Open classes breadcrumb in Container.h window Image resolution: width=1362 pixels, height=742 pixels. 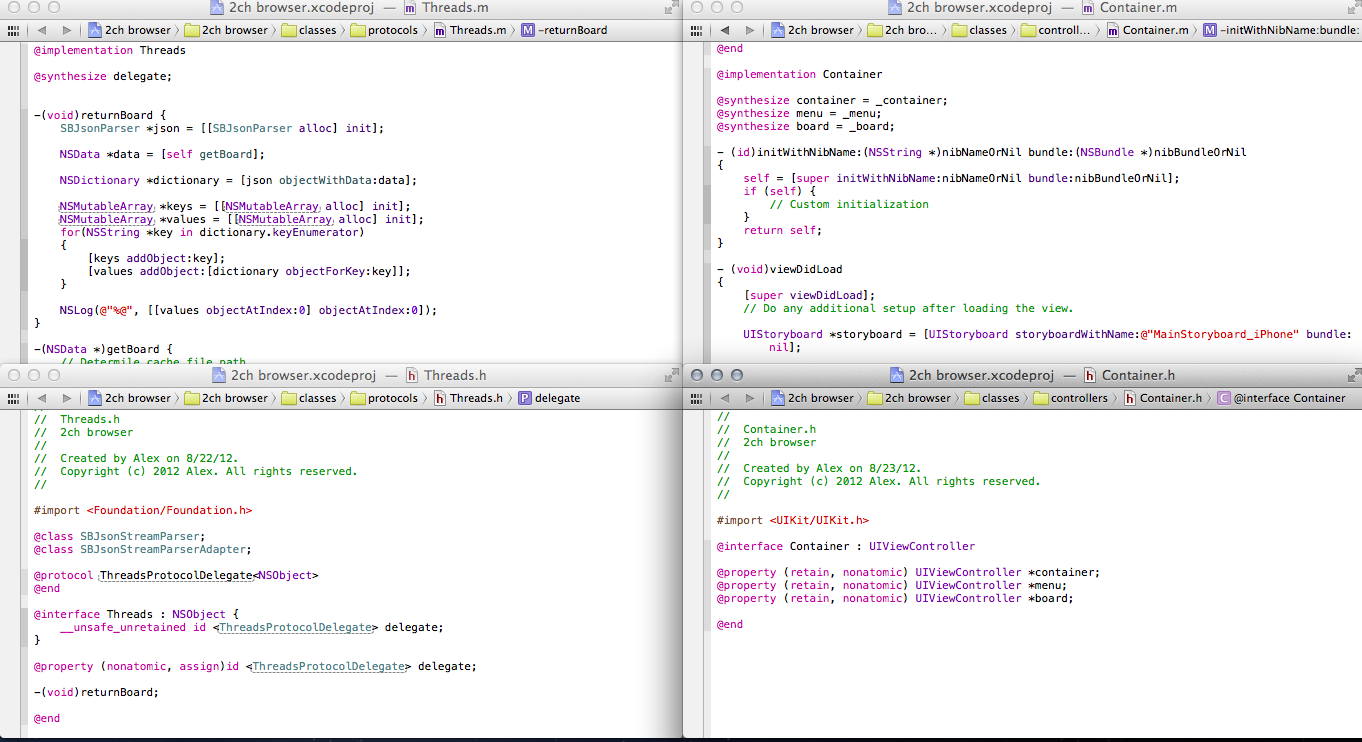992,398
